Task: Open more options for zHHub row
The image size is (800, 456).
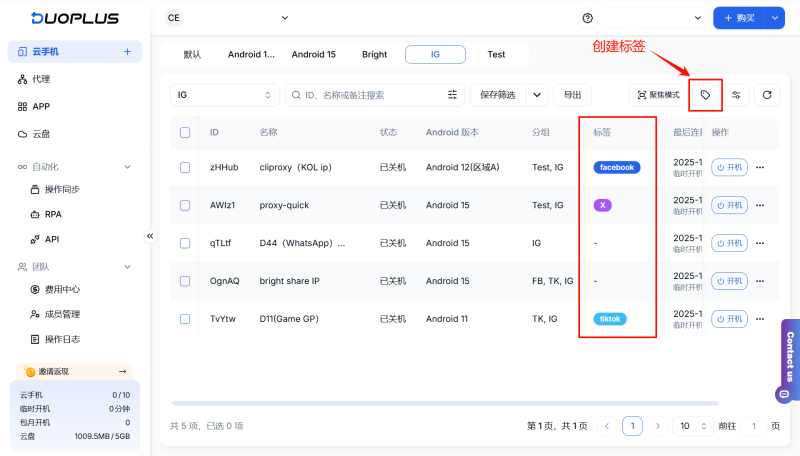Action: click(x=760, y=167)
